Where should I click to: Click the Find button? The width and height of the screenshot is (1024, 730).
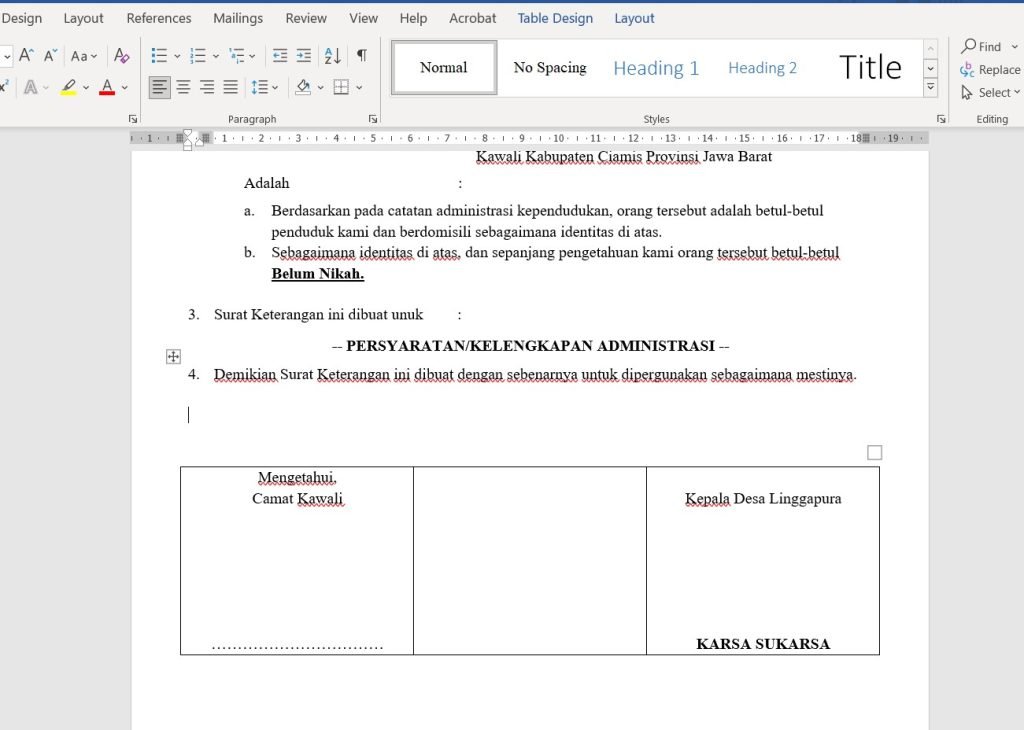coord(981,46)
